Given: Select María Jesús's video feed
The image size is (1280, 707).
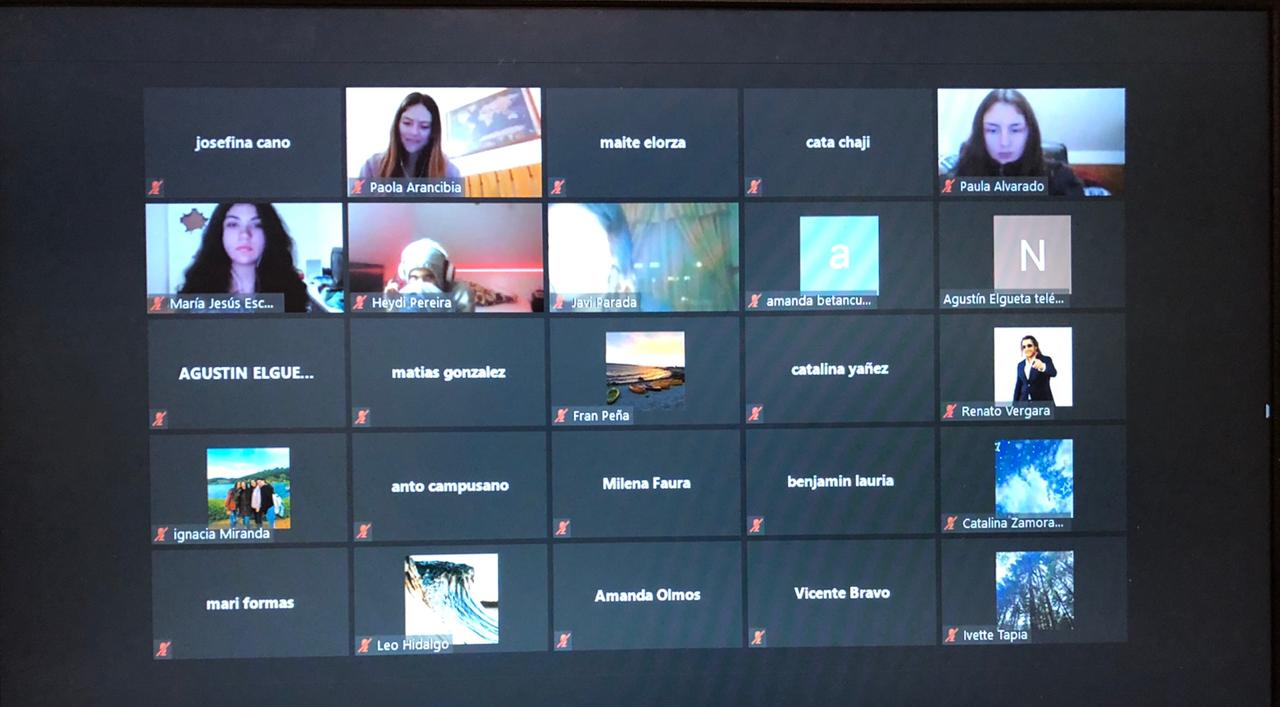Looking at the screenshot, I should (x=244, y=250).
